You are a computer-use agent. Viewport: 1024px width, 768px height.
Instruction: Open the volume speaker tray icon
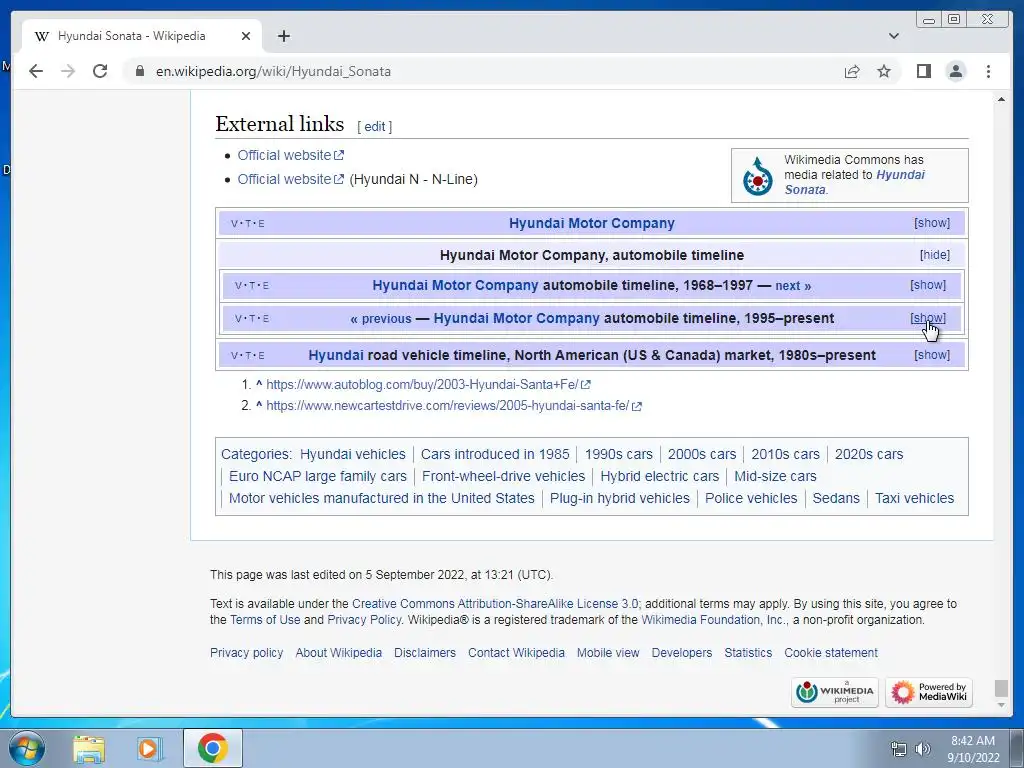[x=922, y=749]
